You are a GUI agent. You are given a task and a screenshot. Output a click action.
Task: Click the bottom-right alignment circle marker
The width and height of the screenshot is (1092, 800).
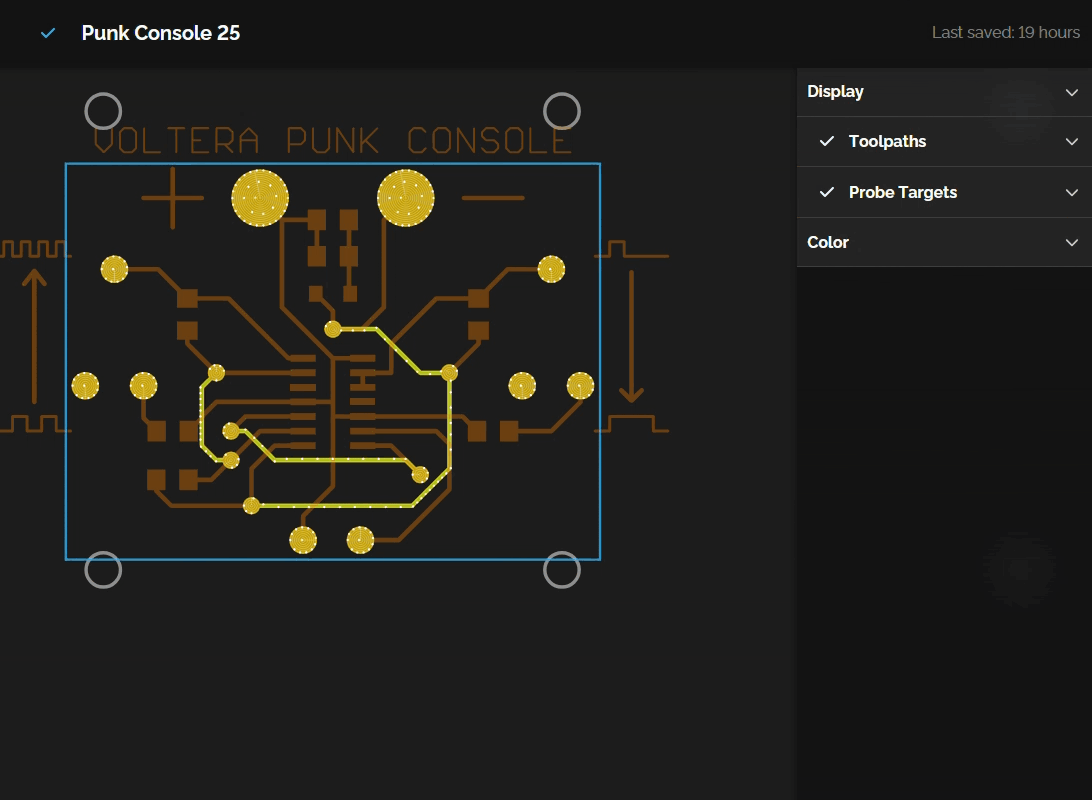(x=562, y=570)
